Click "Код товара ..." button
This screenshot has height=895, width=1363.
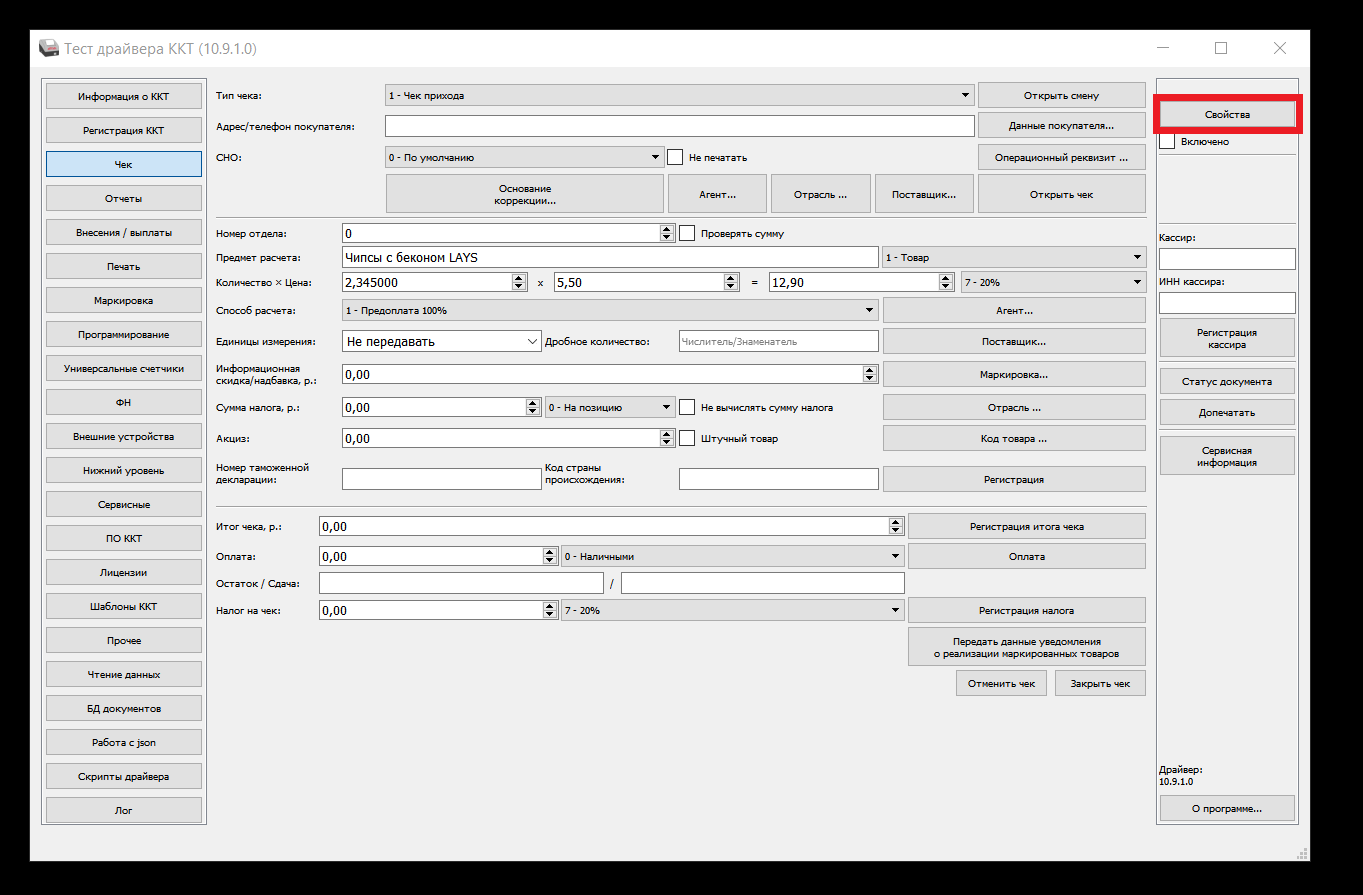[1014, 438]
